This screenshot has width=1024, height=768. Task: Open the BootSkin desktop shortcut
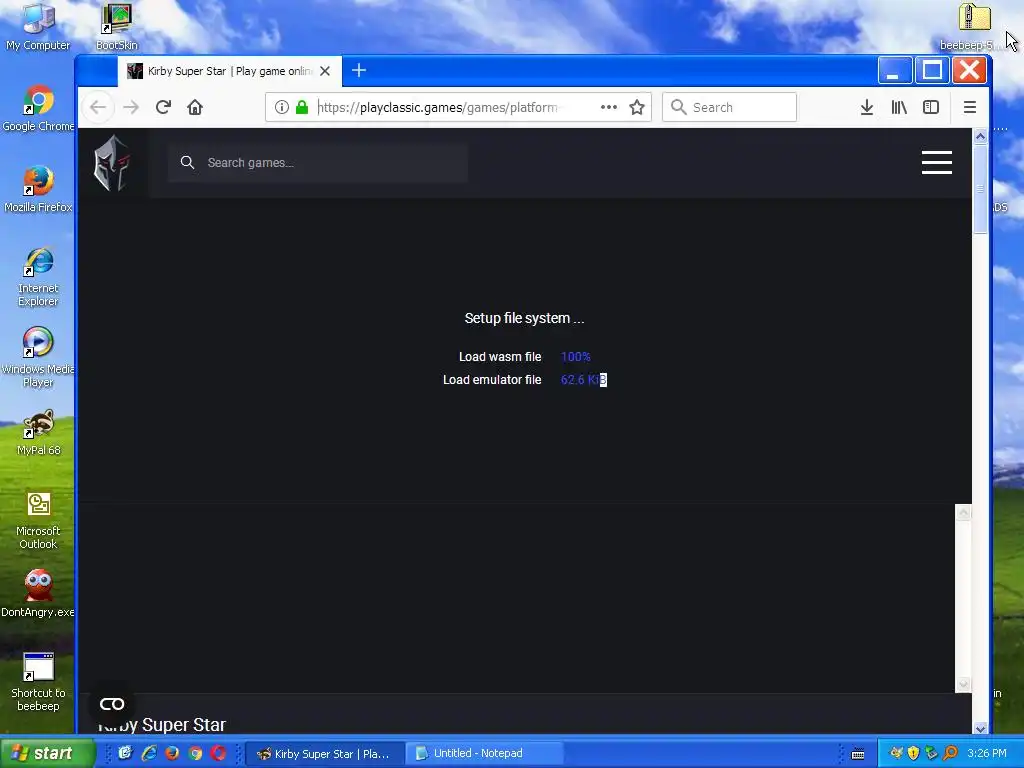pos(117,26)
